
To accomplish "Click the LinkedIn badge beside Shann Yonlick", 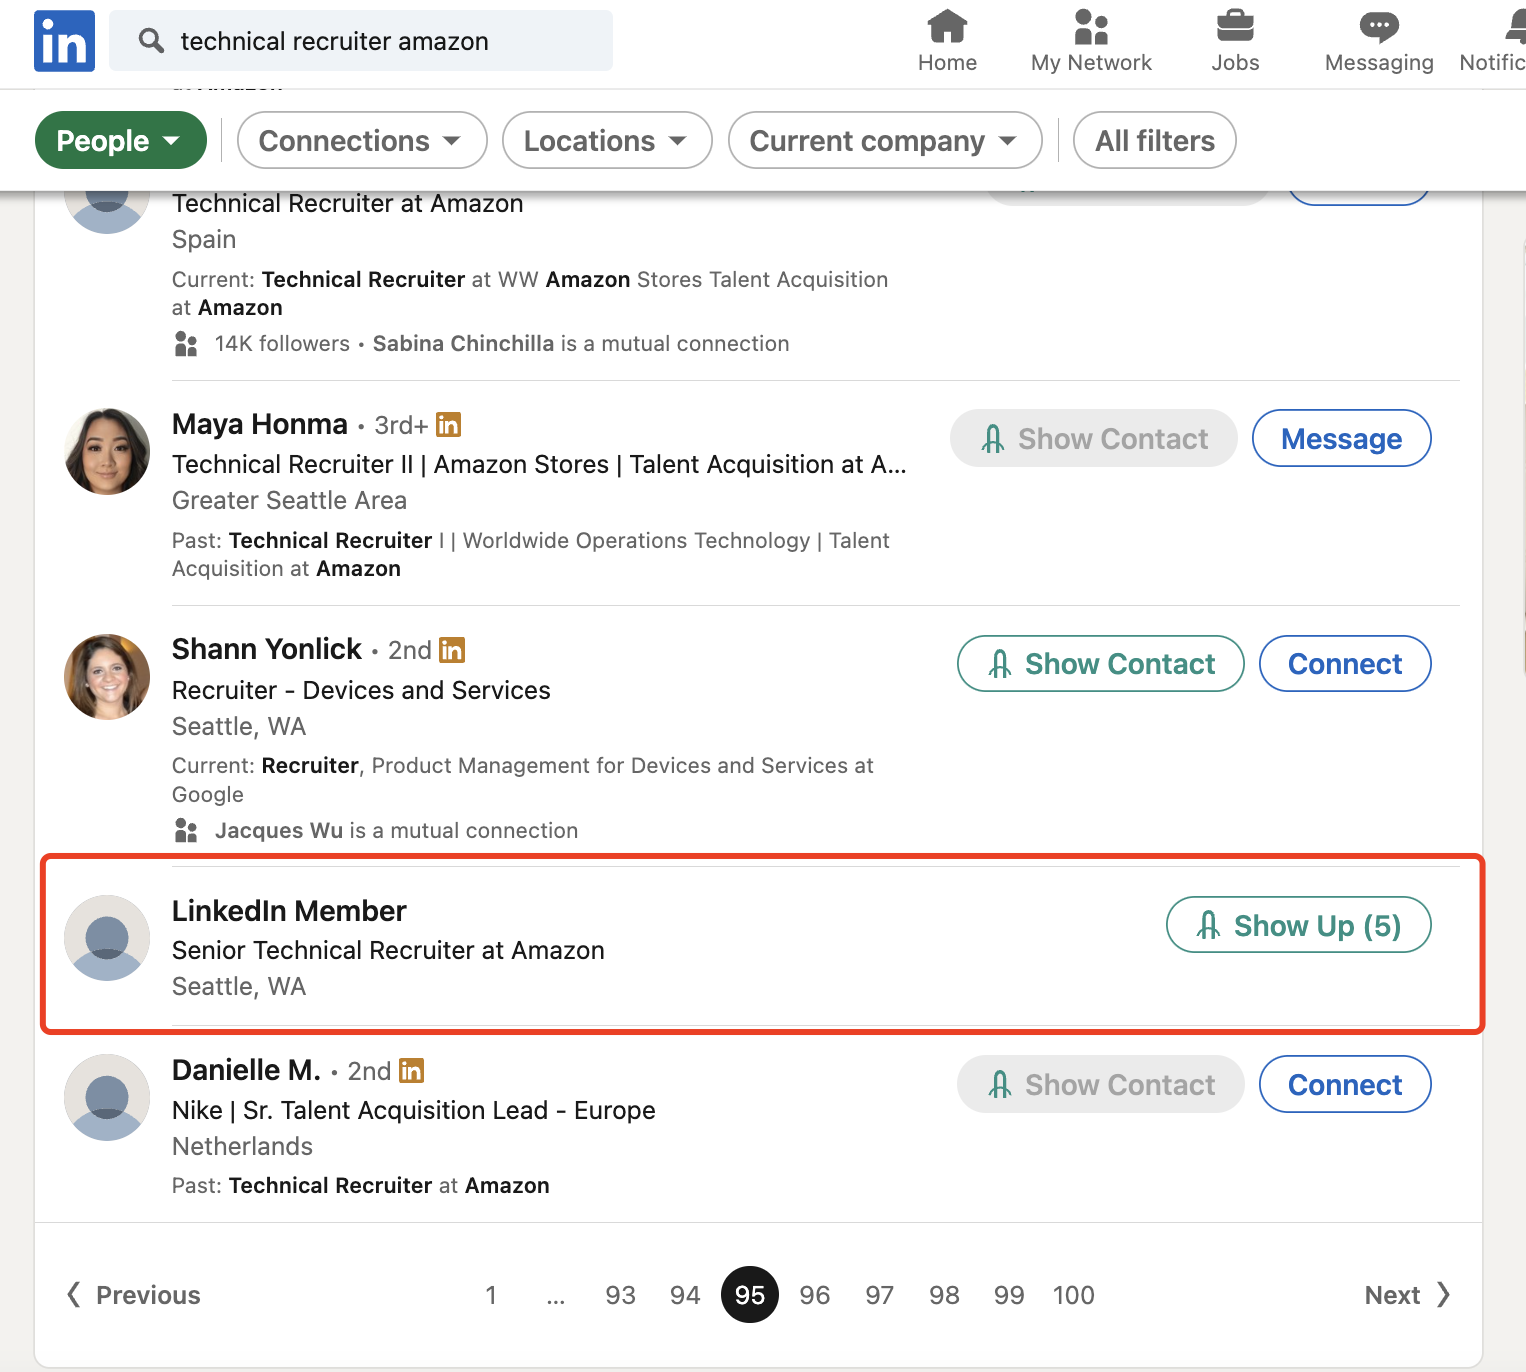I will pos(452,650).
